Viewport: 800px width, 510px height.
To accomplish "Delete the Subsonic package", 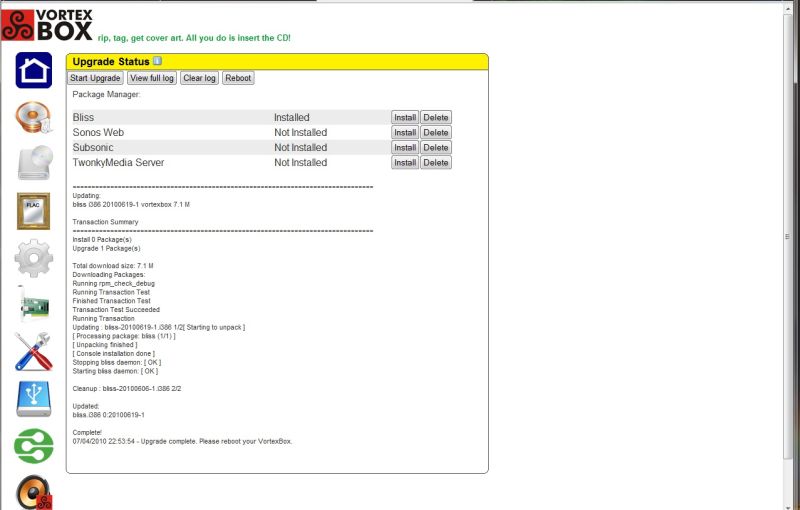I will point(436,147).
